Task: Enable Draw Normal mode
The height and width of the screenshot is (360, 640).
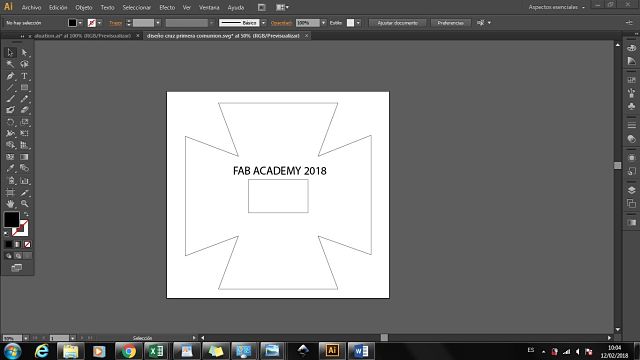Action: tap(8, 256)
